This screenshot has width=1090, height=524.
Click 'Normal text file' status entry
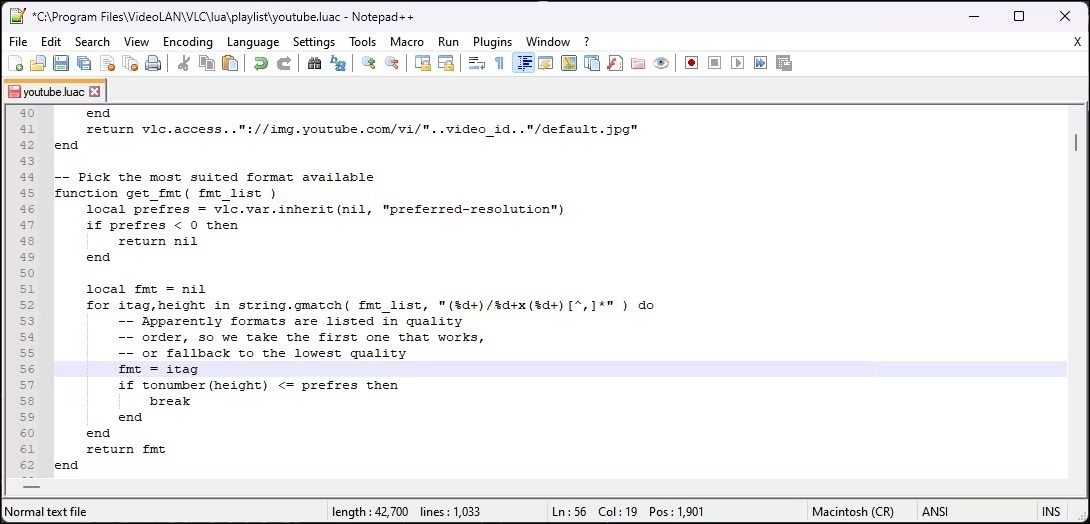click(45, 512)
